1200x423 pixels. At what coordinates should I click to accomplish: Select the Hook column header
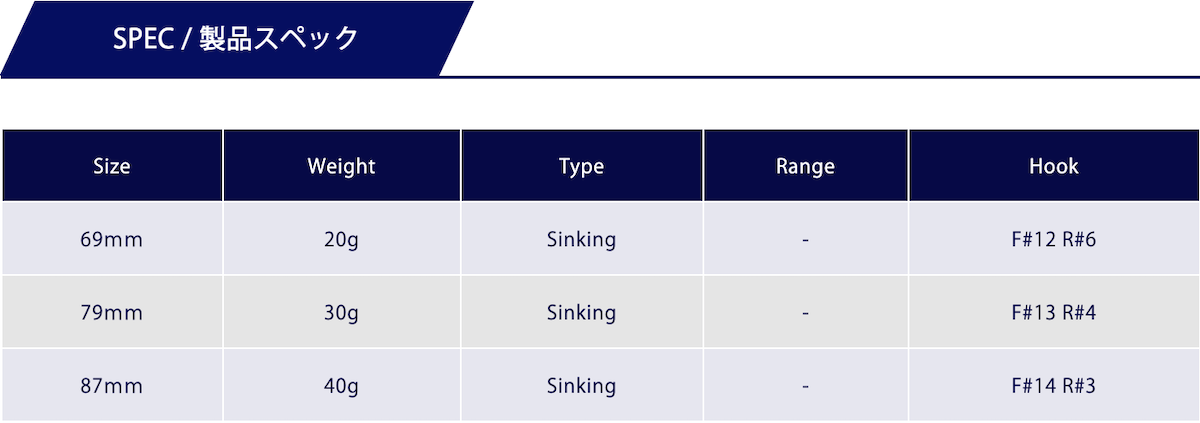pyautogui.click(x=1054, y=166)
